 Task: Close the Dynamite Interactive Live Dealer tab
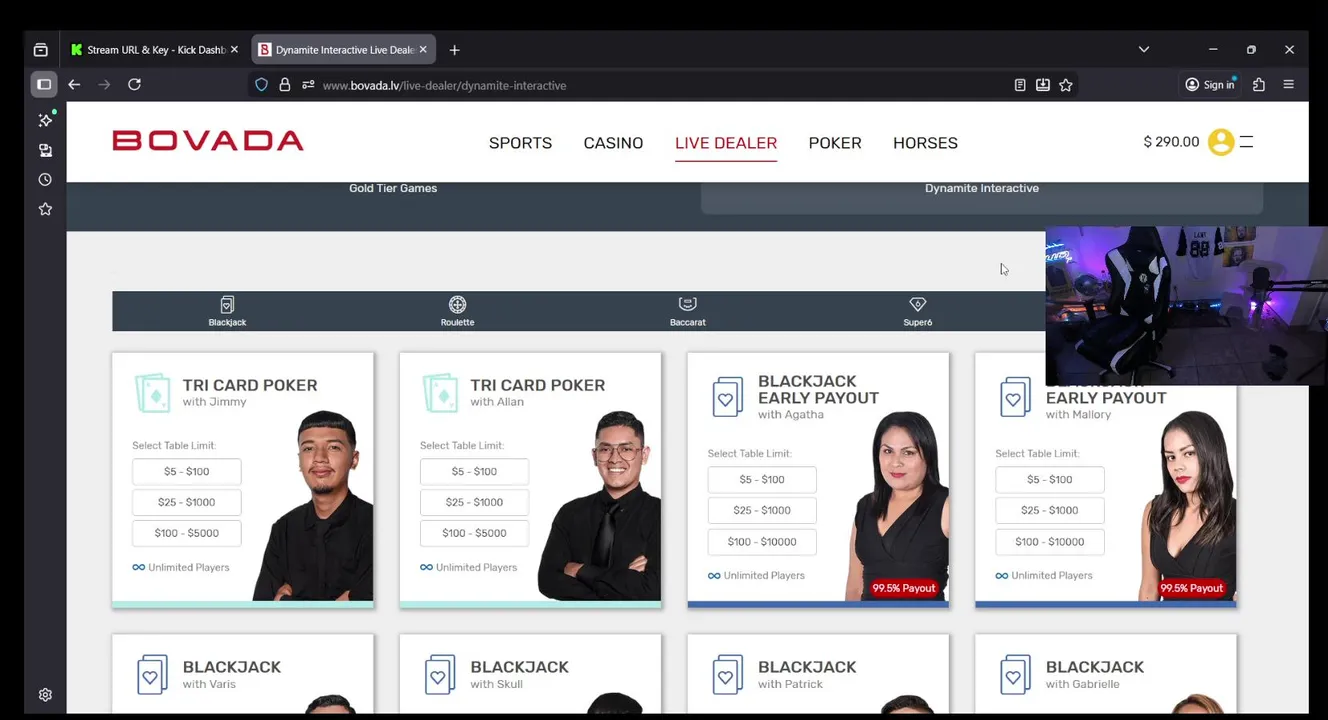pos(423,50)
